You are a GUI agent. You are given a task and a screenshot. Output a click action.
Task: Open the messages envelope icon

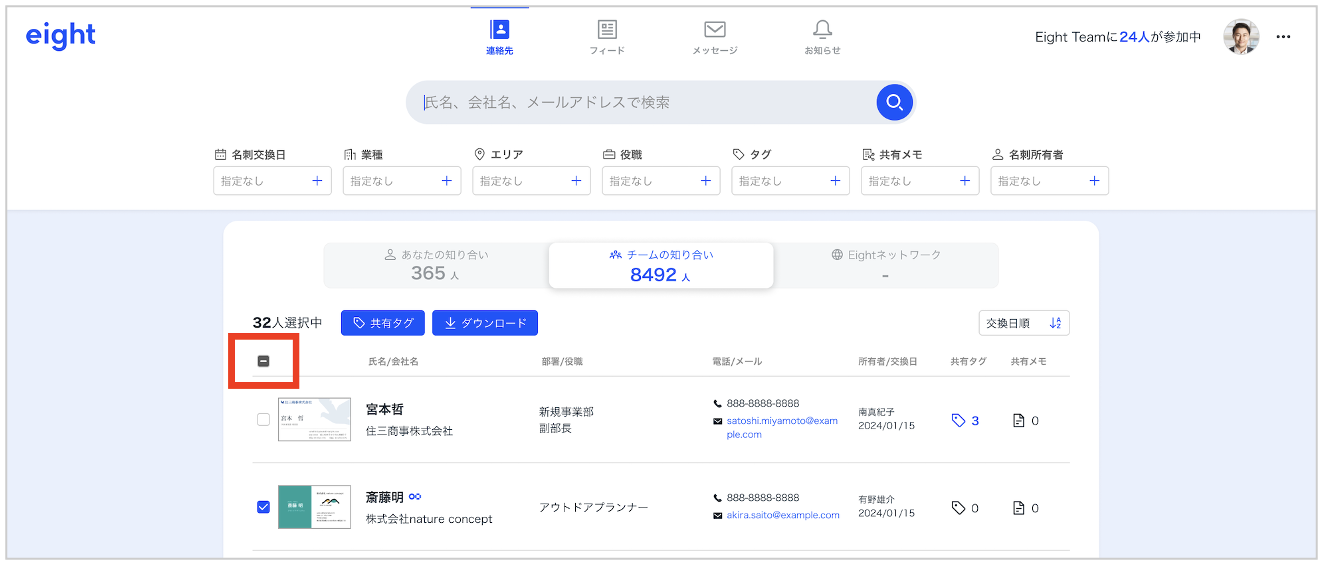pos(714,30)
